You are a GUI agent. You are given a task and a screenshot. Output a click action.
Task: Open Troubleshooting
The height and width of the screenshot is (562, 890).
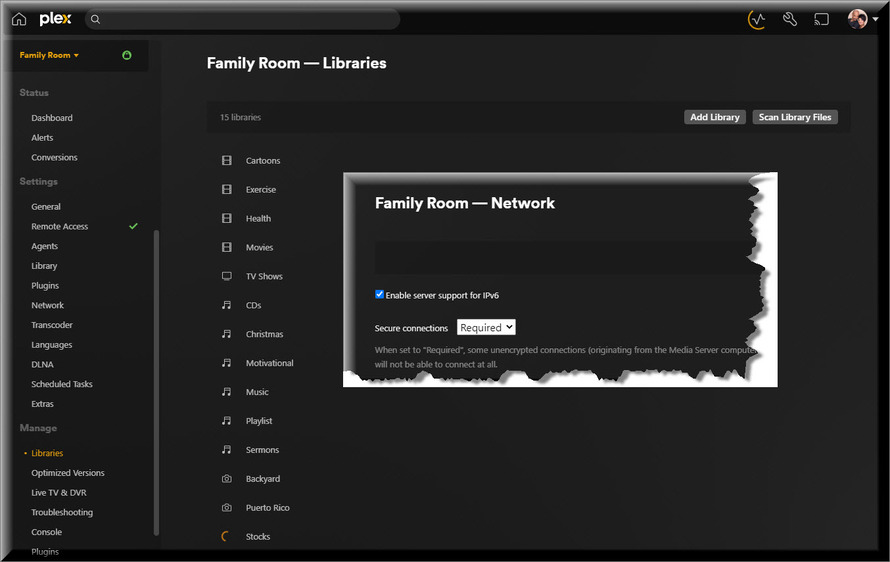[62, 513]
